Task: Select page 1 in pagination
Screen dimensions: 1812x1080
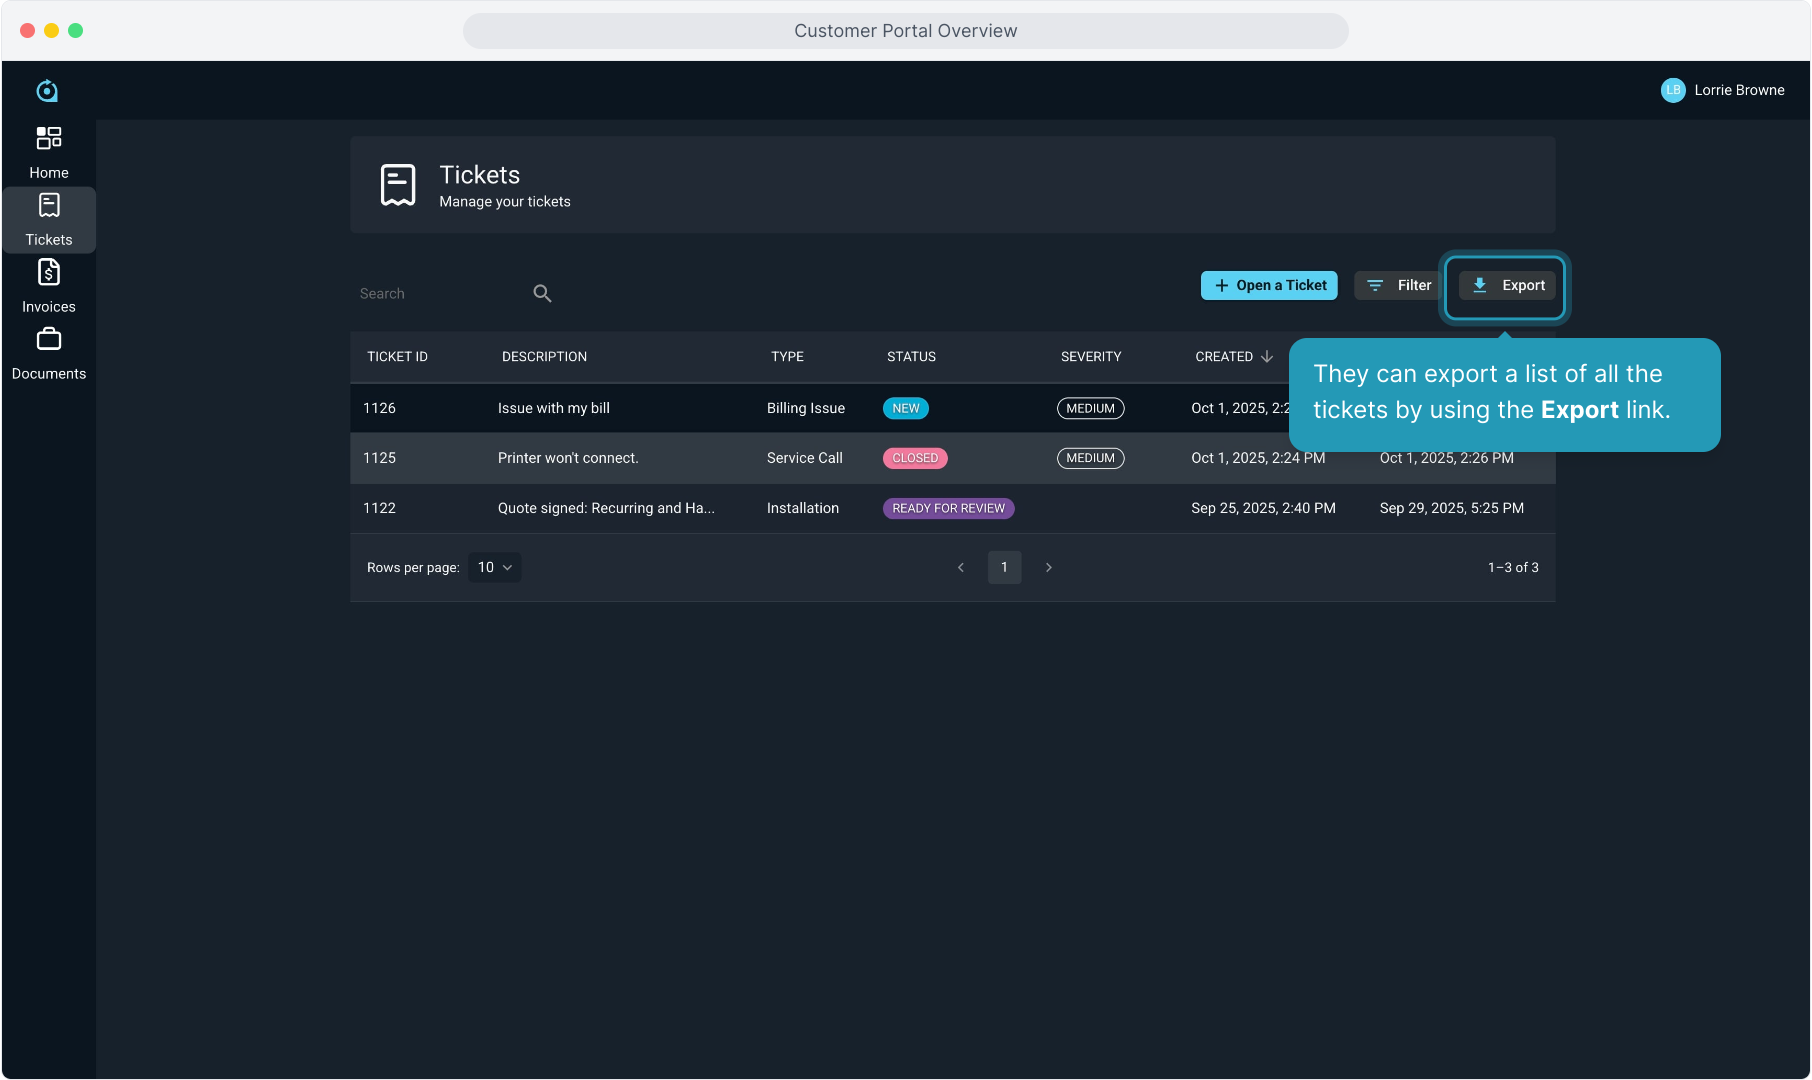Action: point(1004,567)
